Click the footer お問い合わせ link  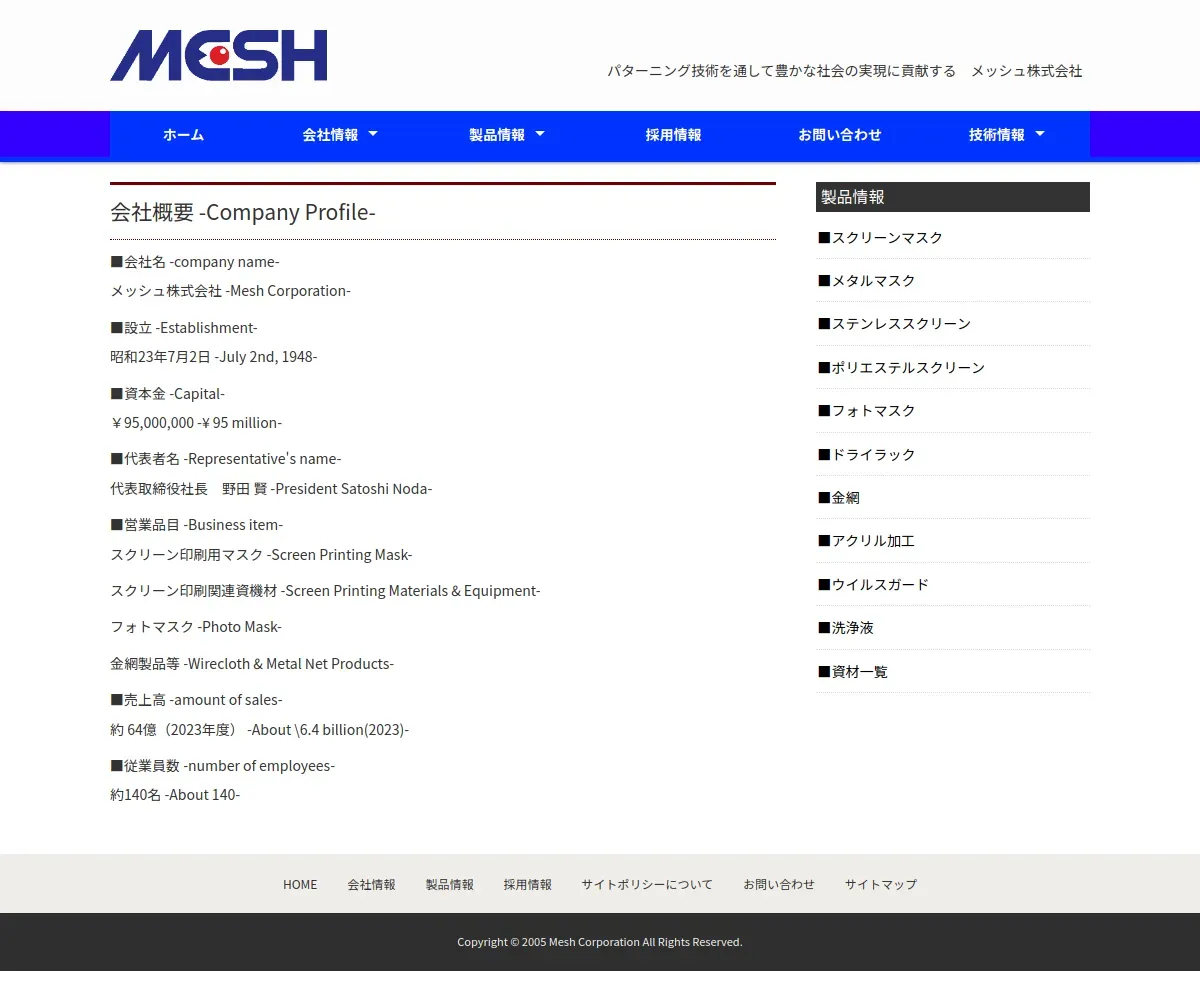click(x=779, y=885)
